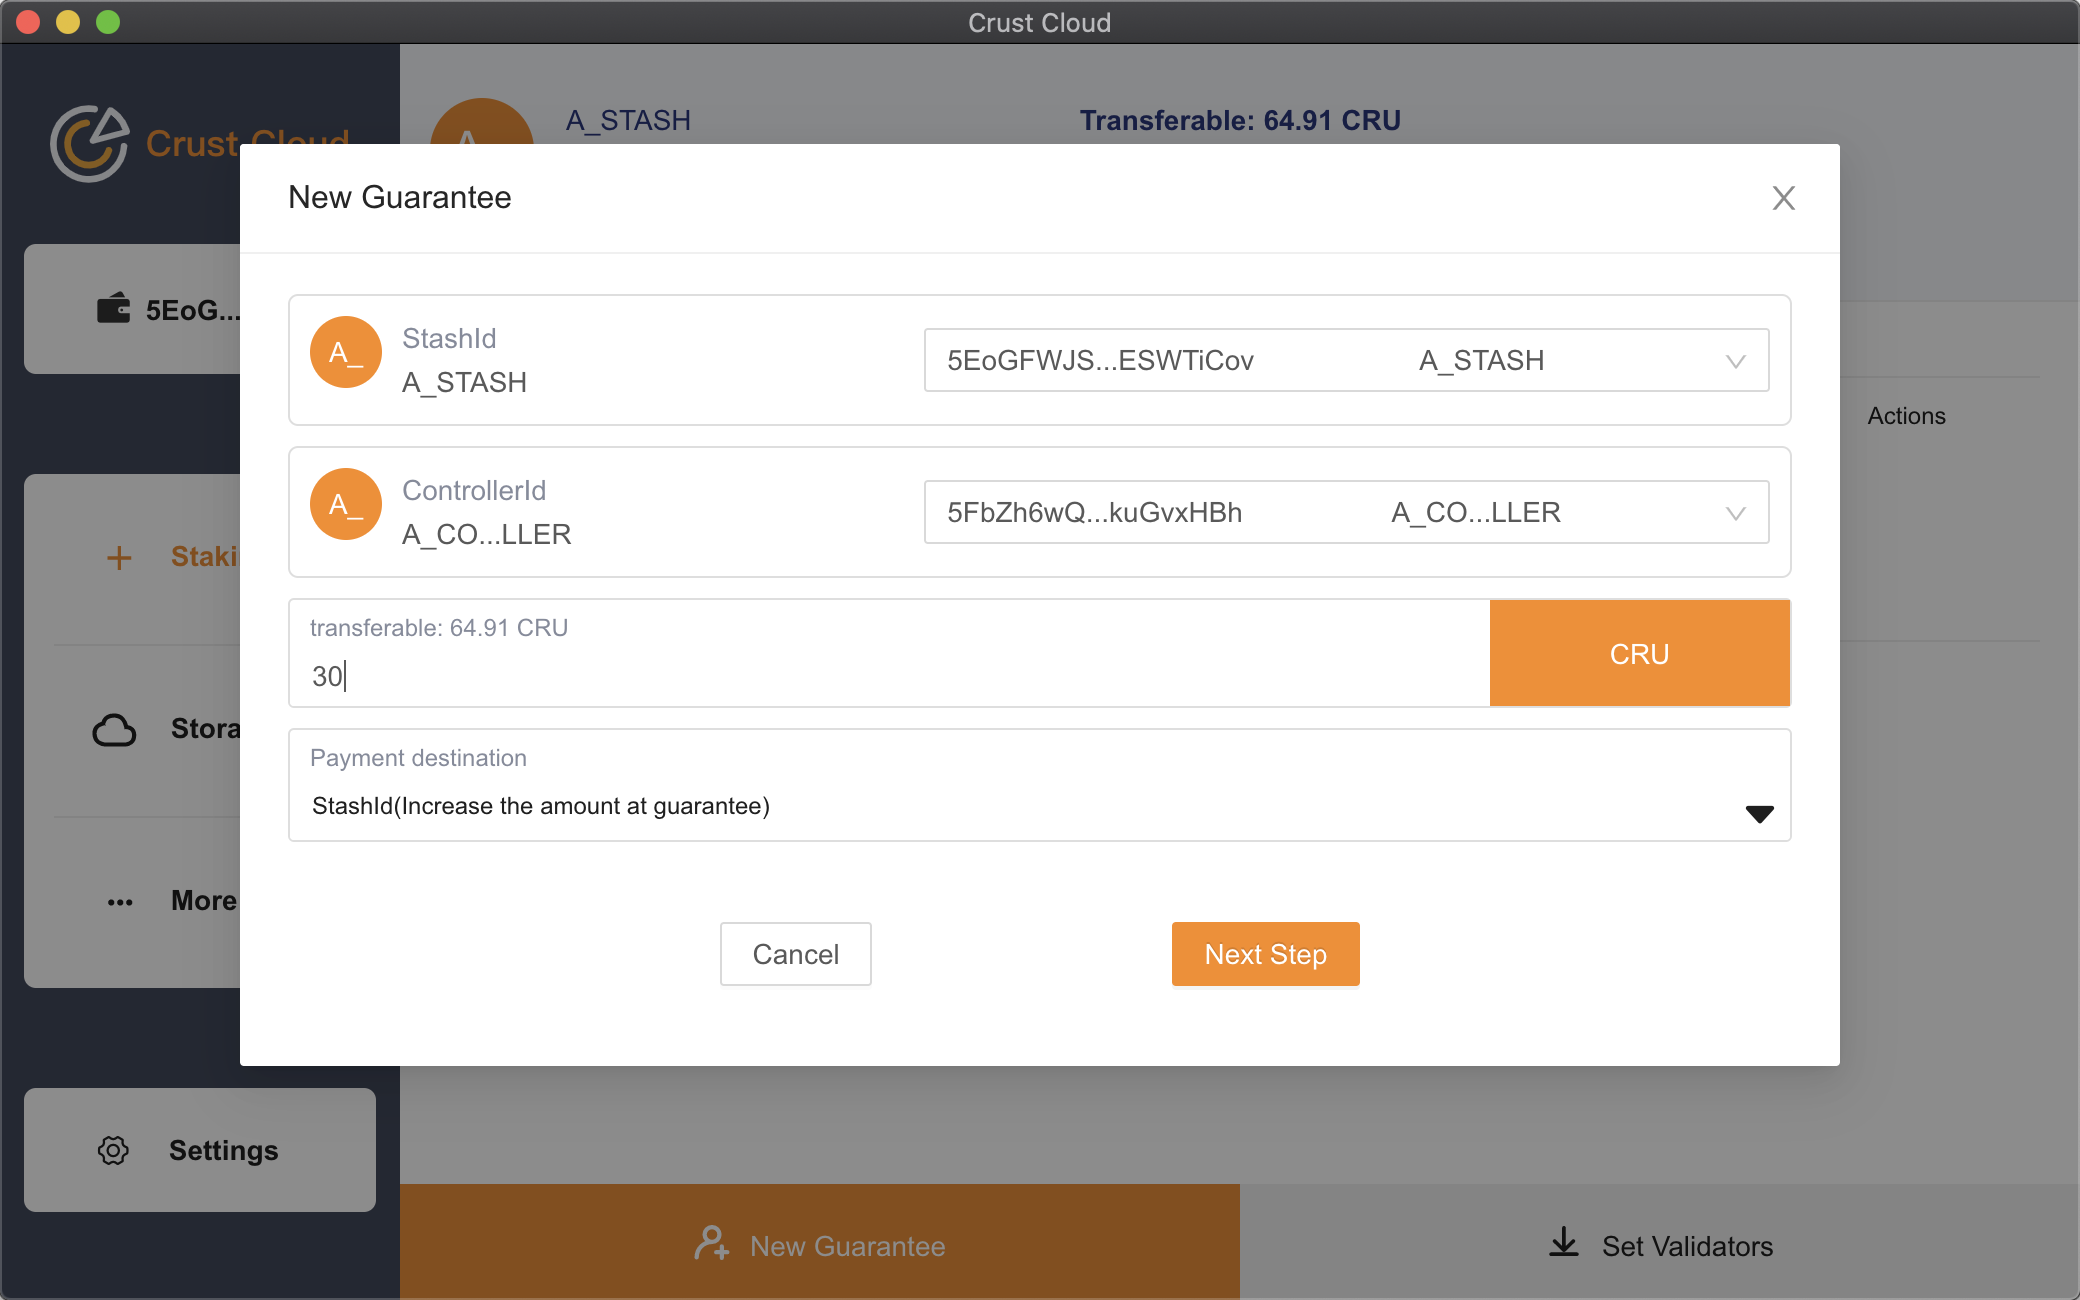
Task: Switch to the Set Validators tab
Action: (x=1660, y=1245)
